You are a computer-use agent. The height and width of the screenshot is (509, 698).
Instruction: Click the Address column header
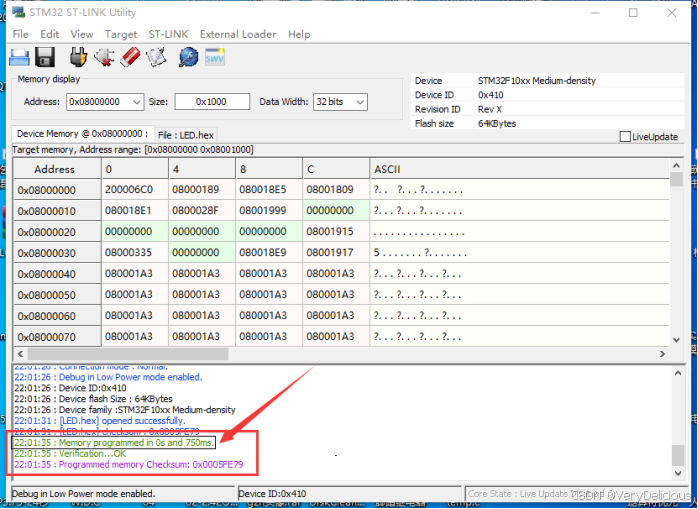click(x=57, y=169)
